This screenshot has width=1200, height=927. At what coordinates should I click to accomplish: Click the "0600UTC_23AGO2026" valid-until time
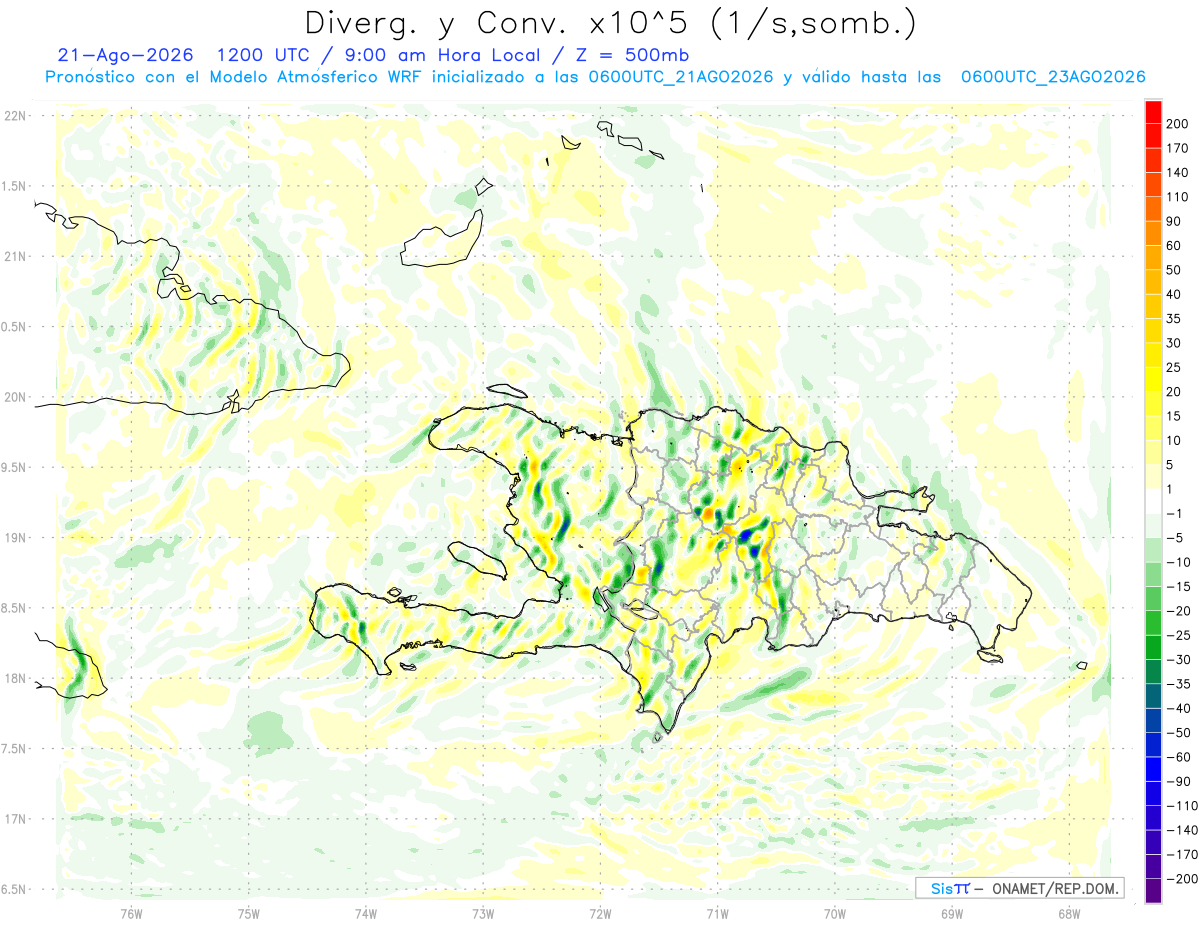pyautogui.click(x=1053, y=77)
